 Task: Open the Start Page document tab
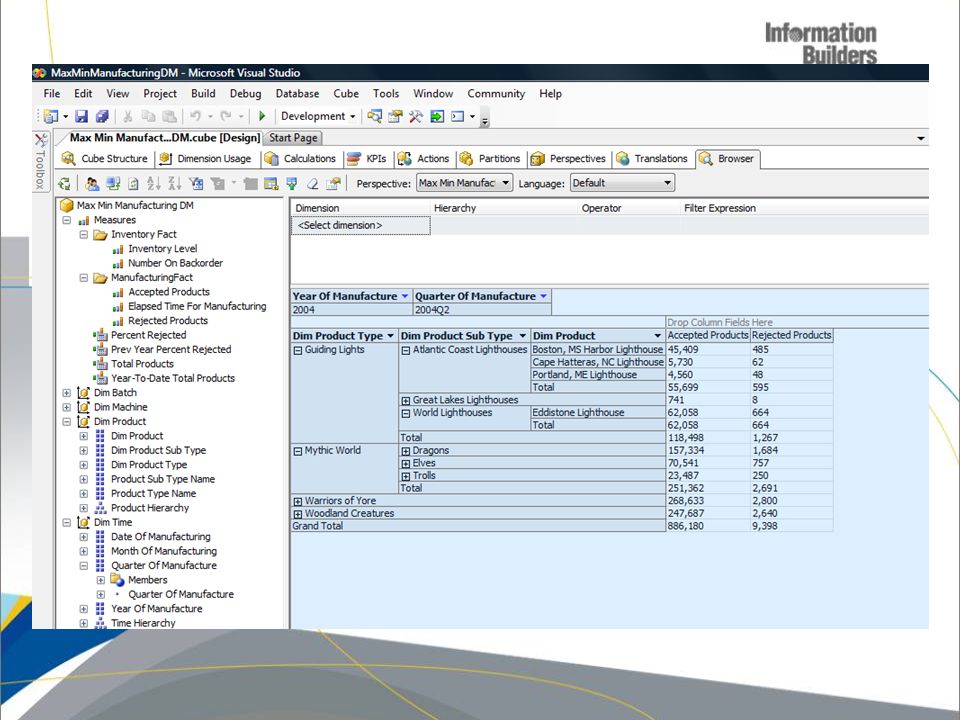[x=293, y=138]
